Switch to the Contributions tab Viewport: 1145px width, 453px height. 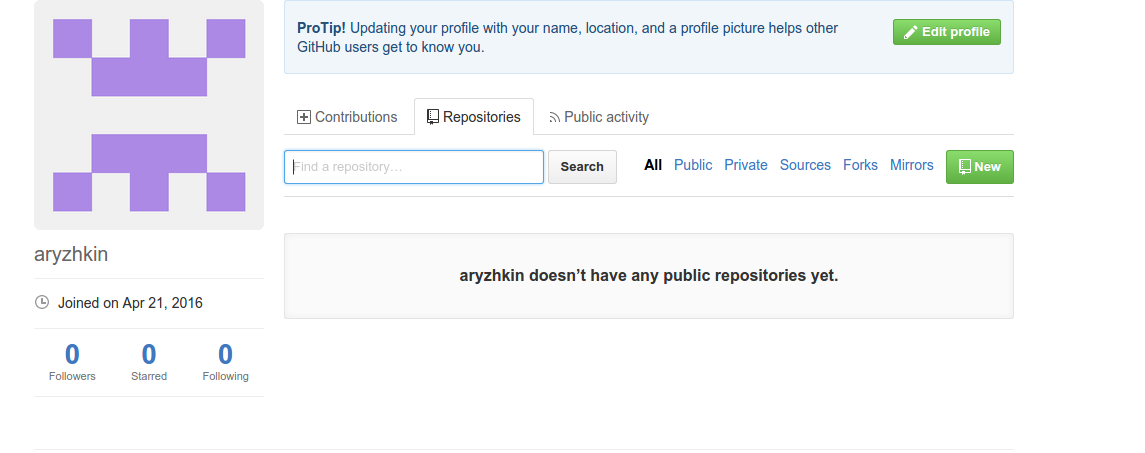[x=347, y=117]
